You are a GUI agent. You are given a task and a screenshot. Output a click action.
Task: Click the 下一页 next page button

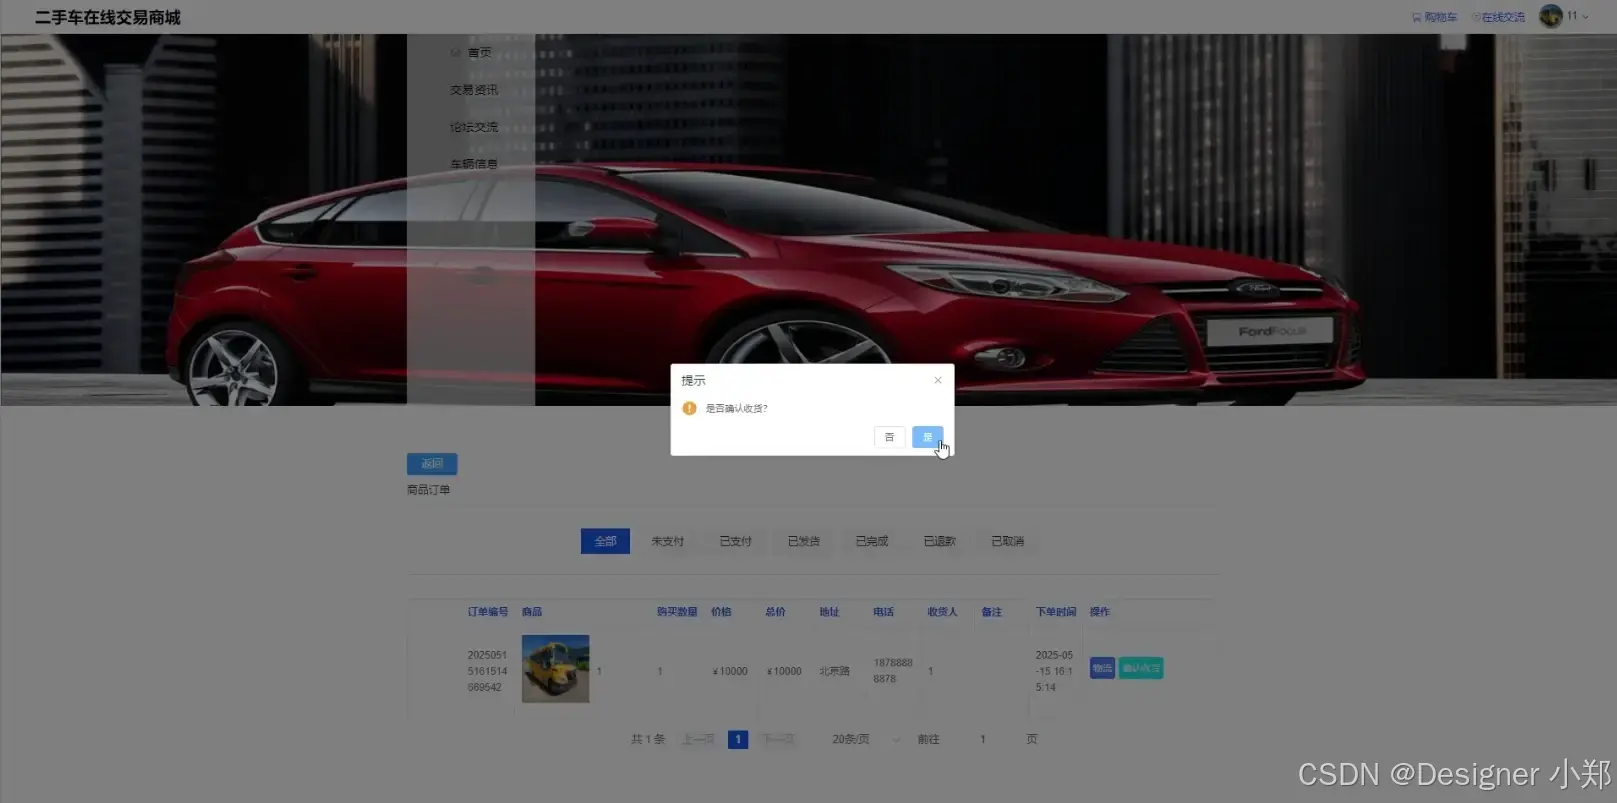[x=777, y=739]
